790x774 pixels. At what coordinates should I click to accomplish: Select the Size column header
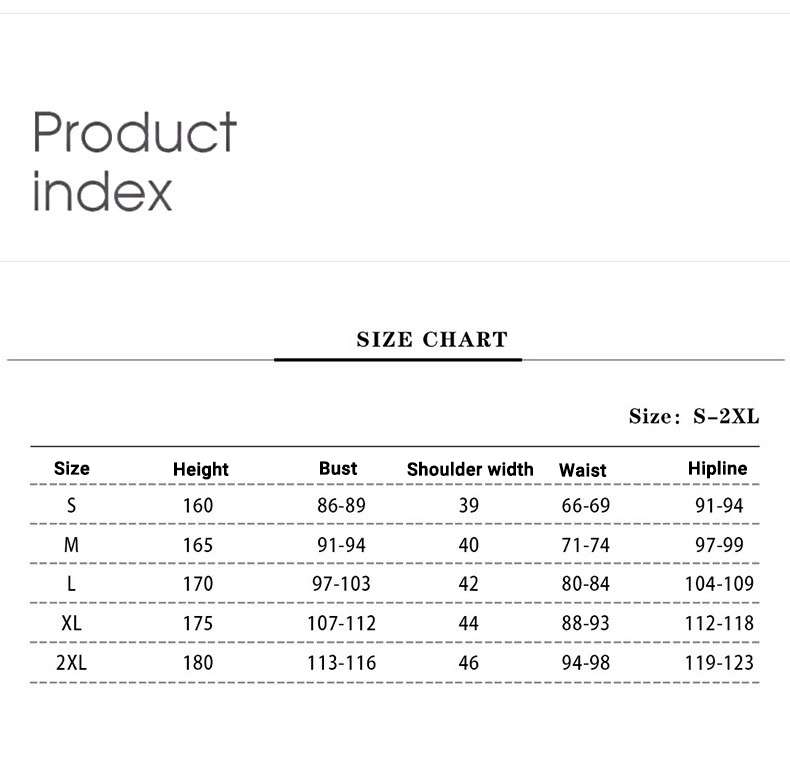[x=72, y=468]
